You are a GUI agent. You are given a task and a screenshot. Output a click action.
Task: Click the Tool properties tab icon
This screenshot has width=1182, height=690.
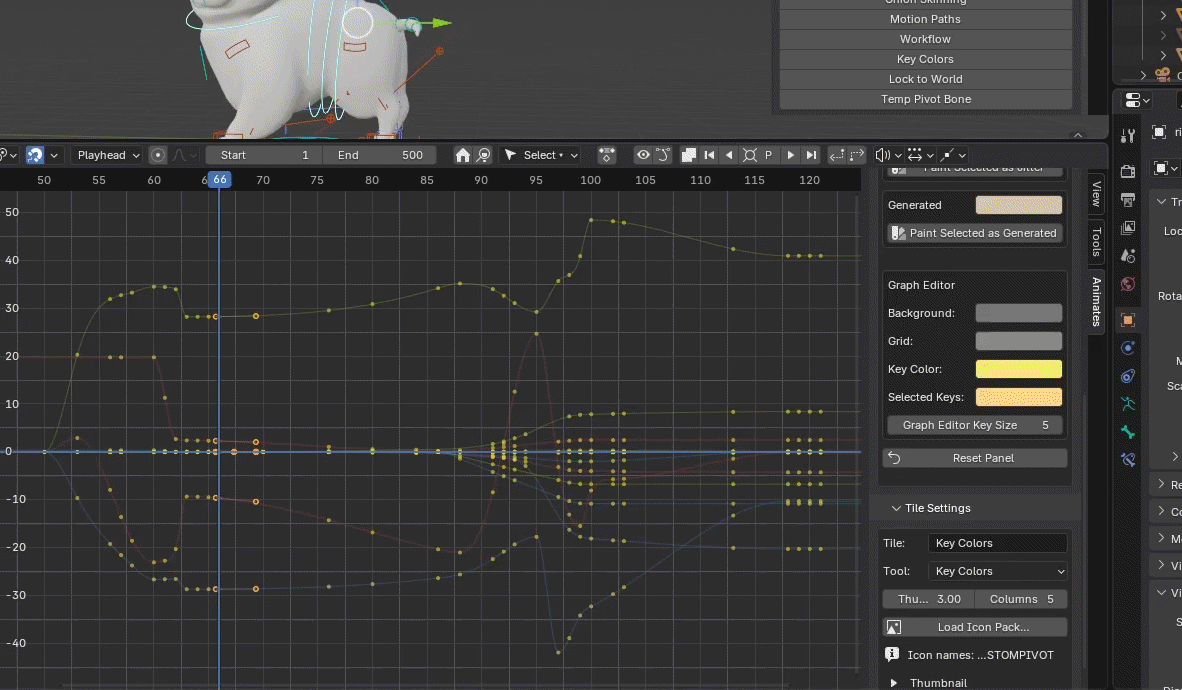[1128, 136]
